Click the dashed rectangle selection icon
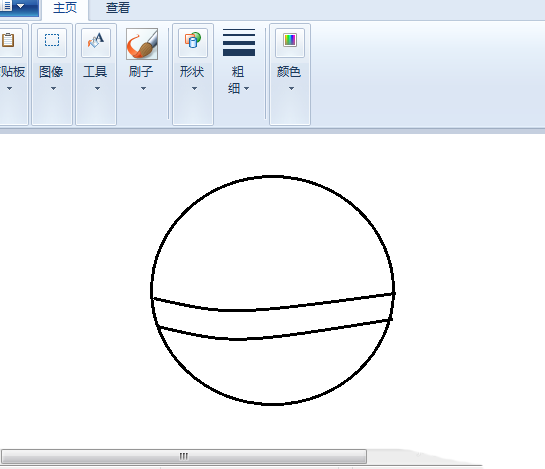This screenshot has width=545, height=469. click(x=52, y=40)
